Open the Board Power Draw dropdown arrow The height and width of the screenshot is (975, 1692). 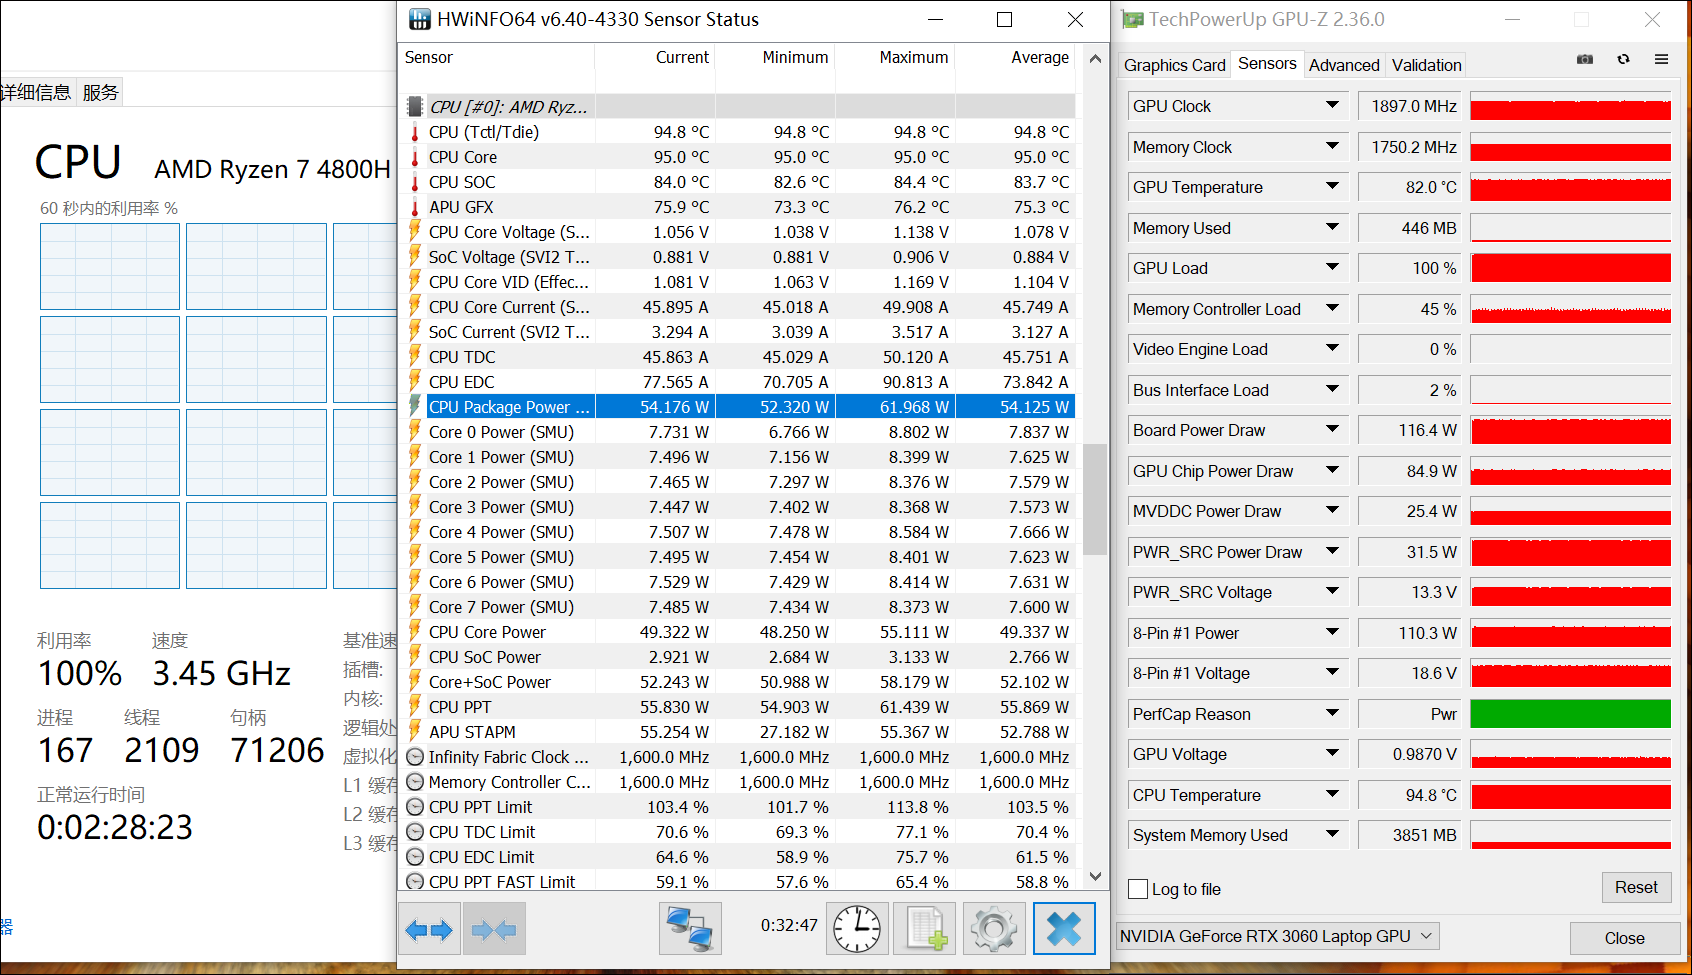click(x=1332, y=429)
